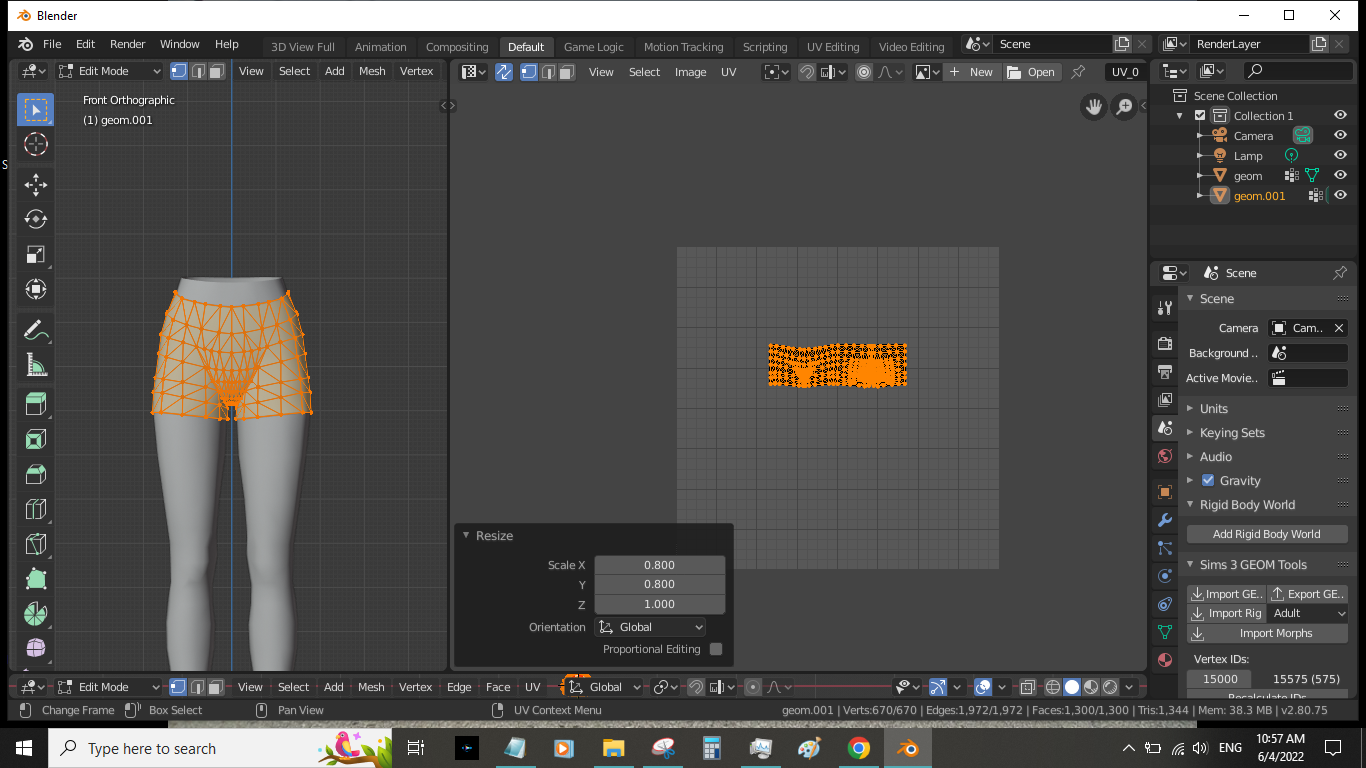Pin the image in UV editor header
Viewport: 1366px width, 768px height.
(x=1078, y=72)
